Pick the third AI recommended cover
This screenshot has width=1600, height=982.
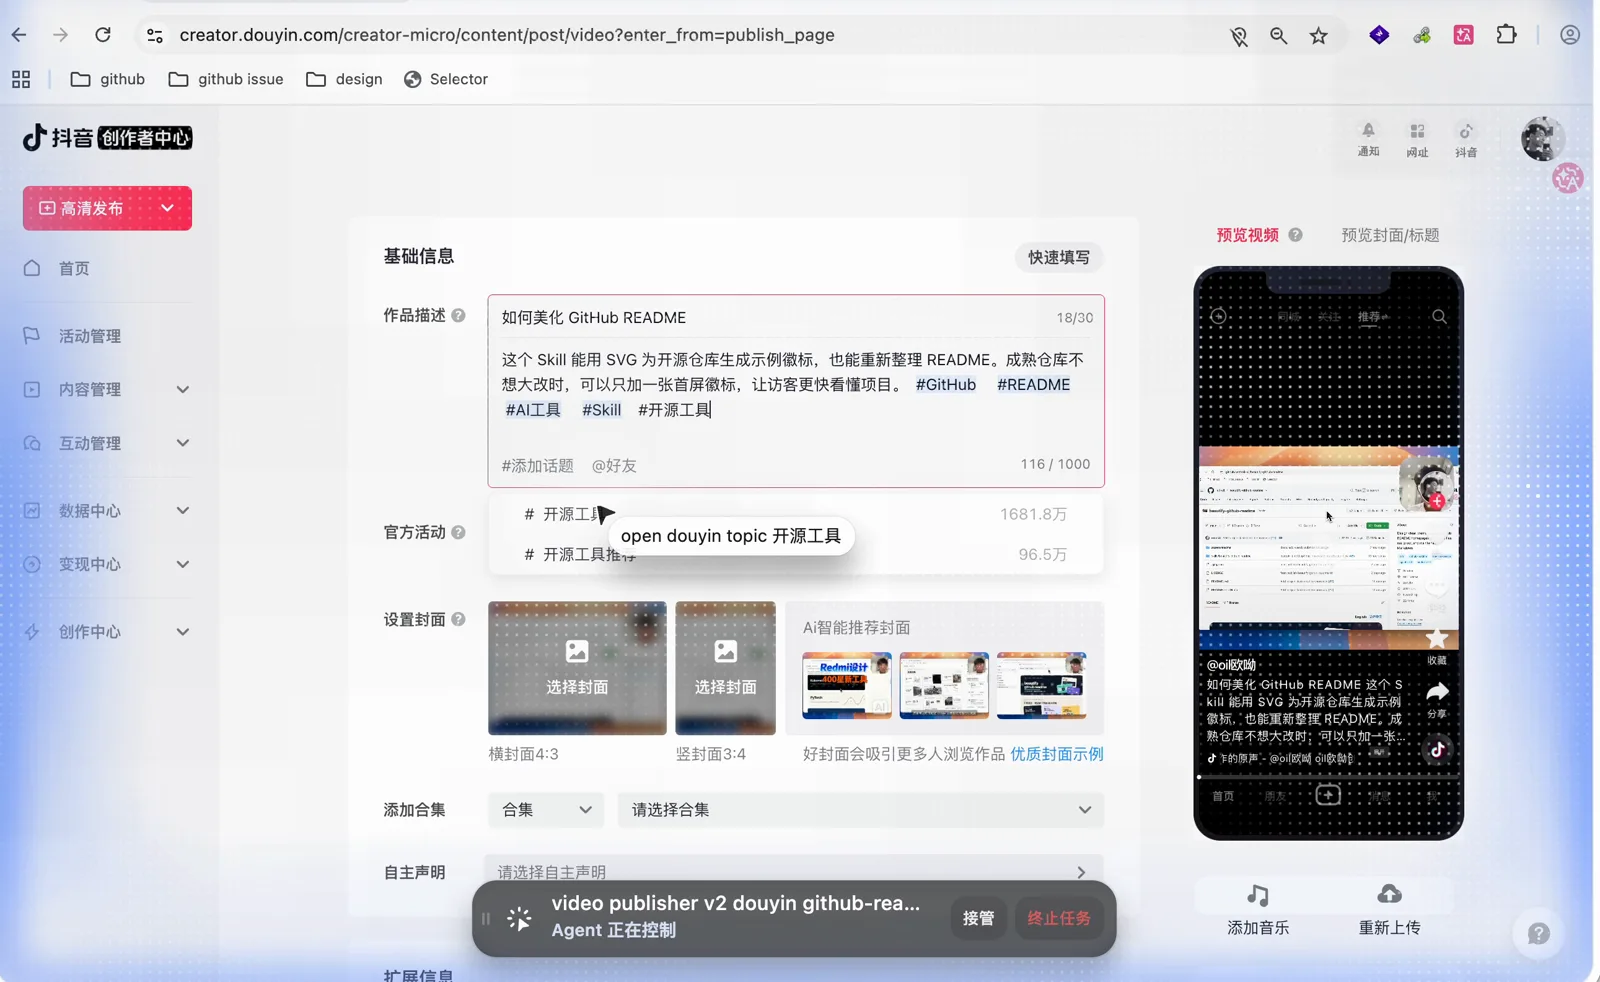point(1041,685)
